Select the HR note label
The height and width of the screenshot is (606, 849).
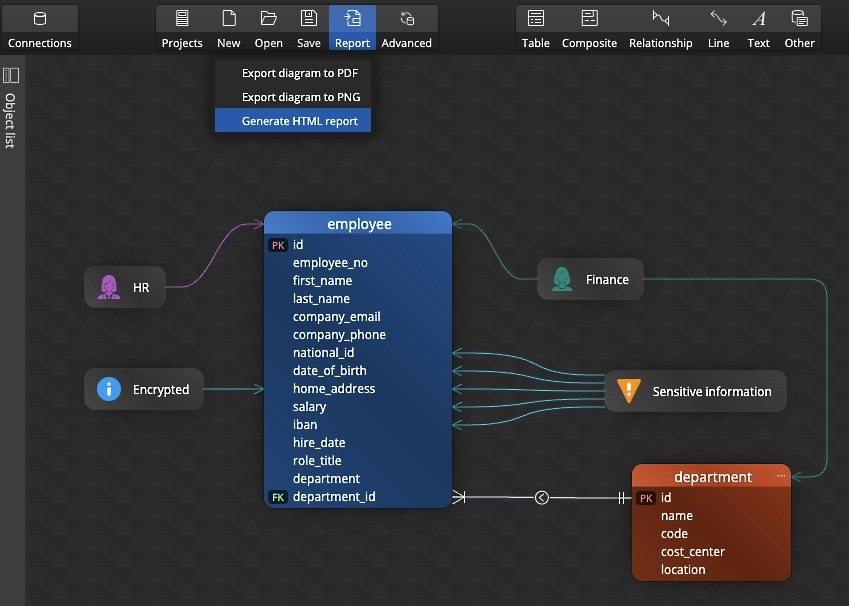pos(141,288)
